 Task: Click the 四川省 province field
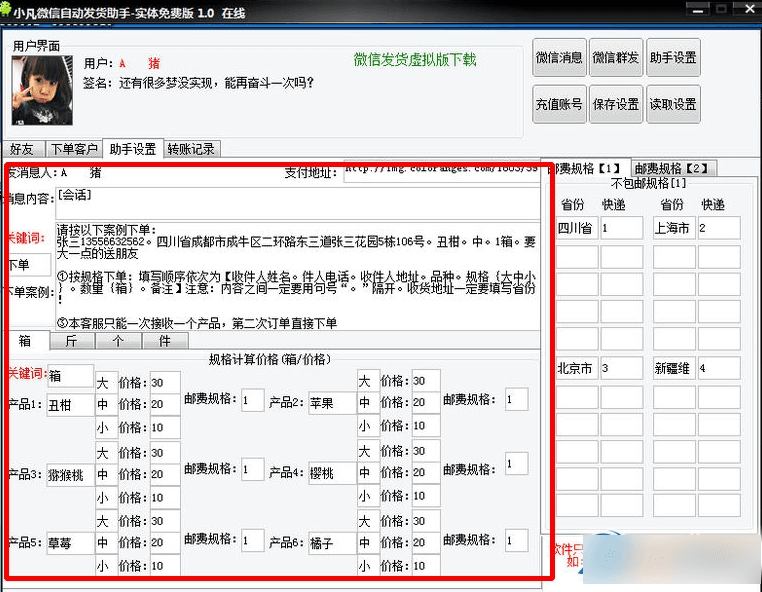(575, 228)
